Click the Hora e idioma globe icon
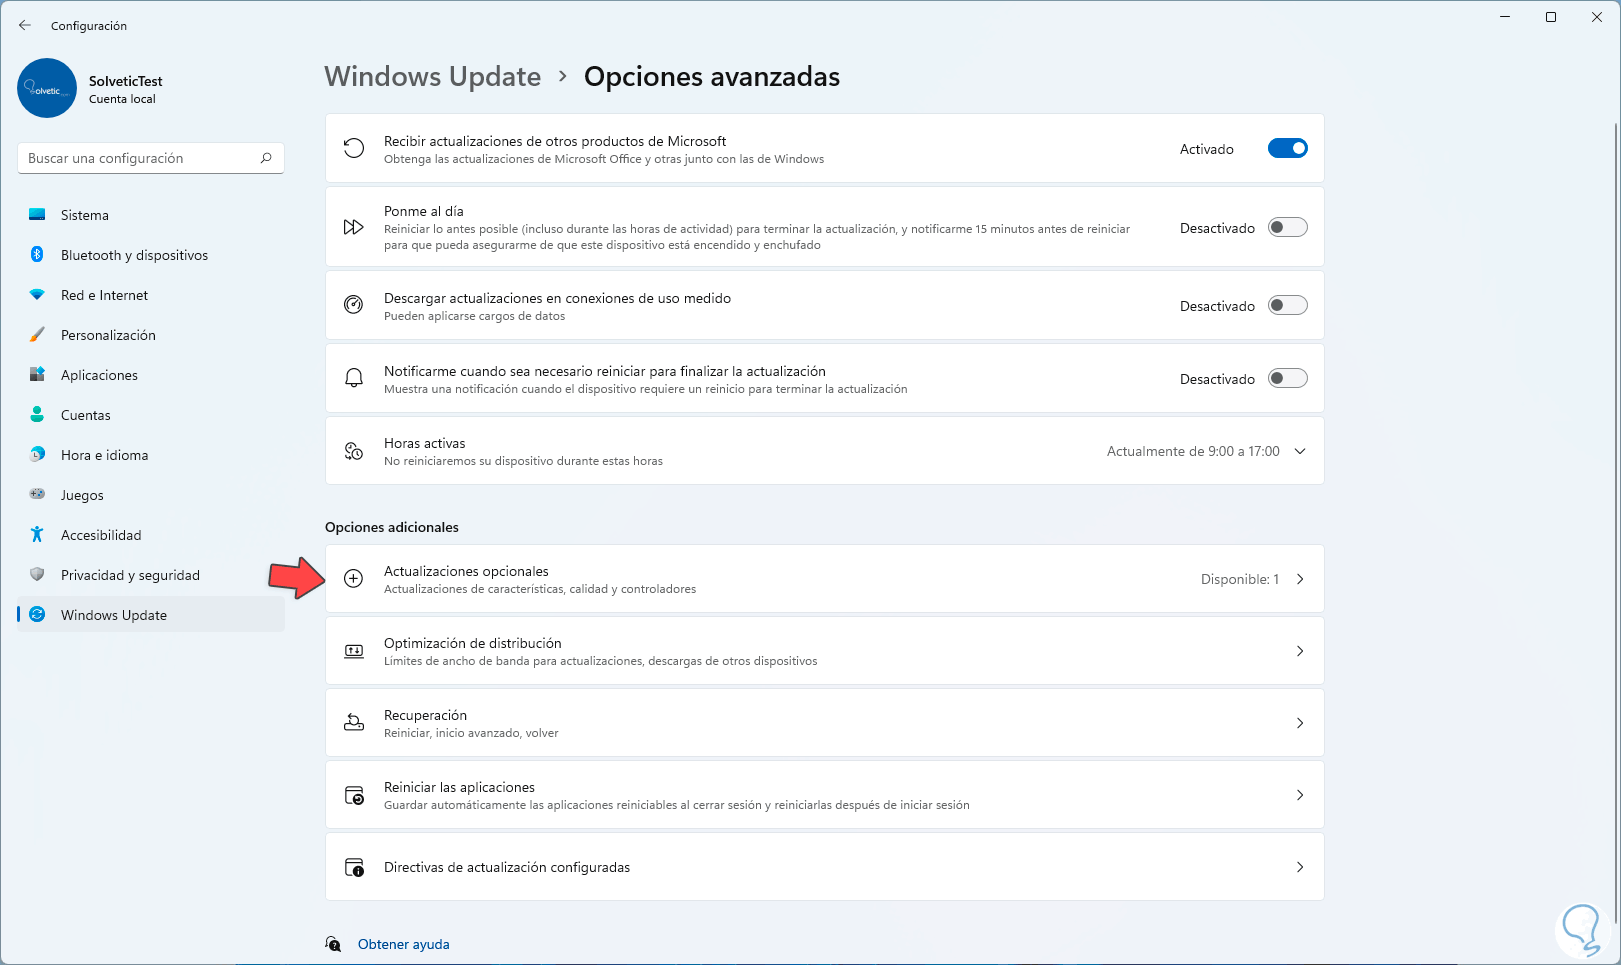 tap(37, 455)
